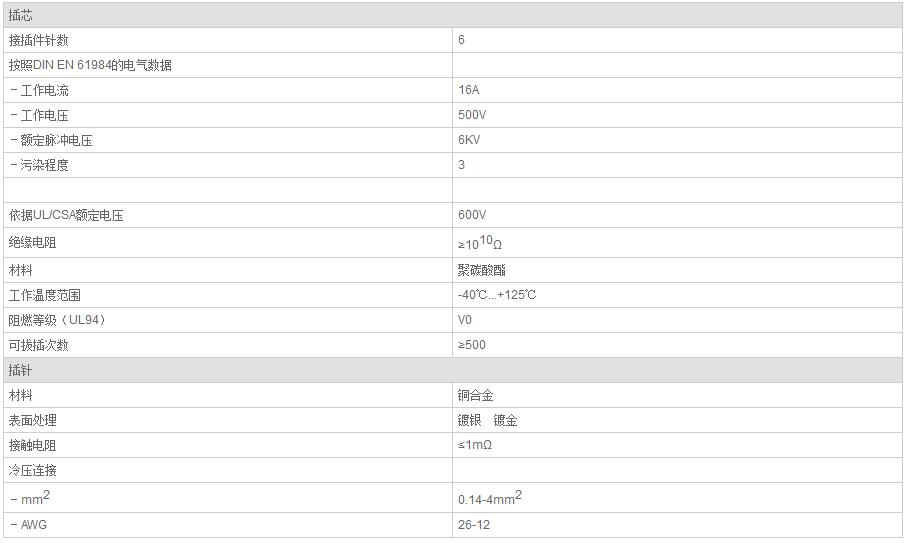This screenshot has height=543, width=908.
Task: Select the 6KV rated impulse voltage value
Action: coord(470,140)
